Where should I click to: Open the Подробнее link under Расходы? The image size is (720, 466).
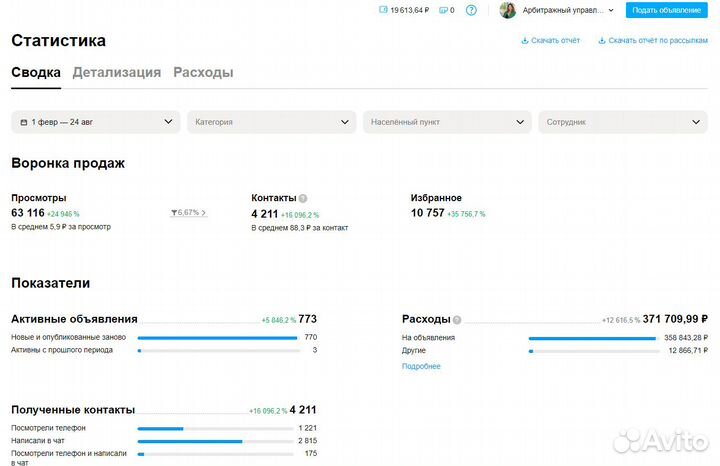click(x=421, y=366)
